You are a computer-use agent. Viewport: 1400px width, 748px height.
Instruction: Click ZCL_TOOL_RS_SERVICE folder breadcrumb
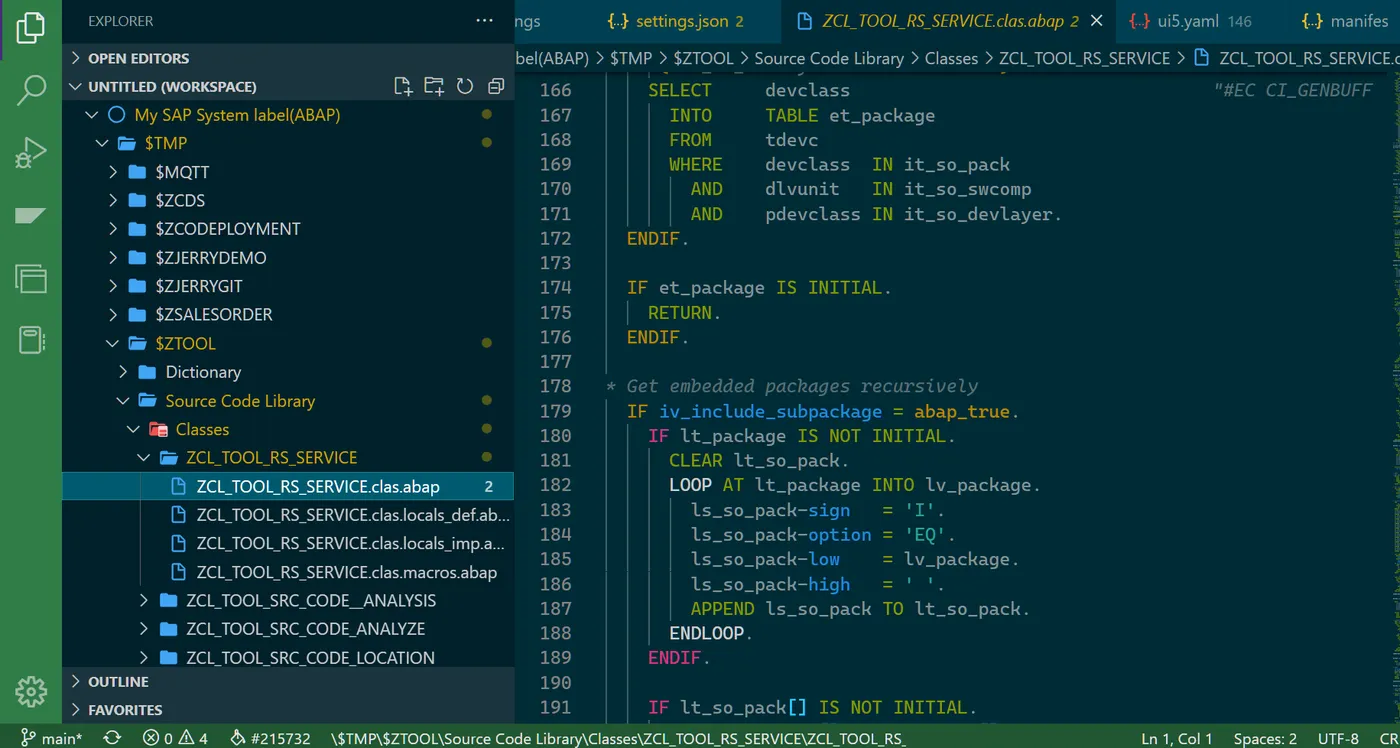[x=1084, y=58]
